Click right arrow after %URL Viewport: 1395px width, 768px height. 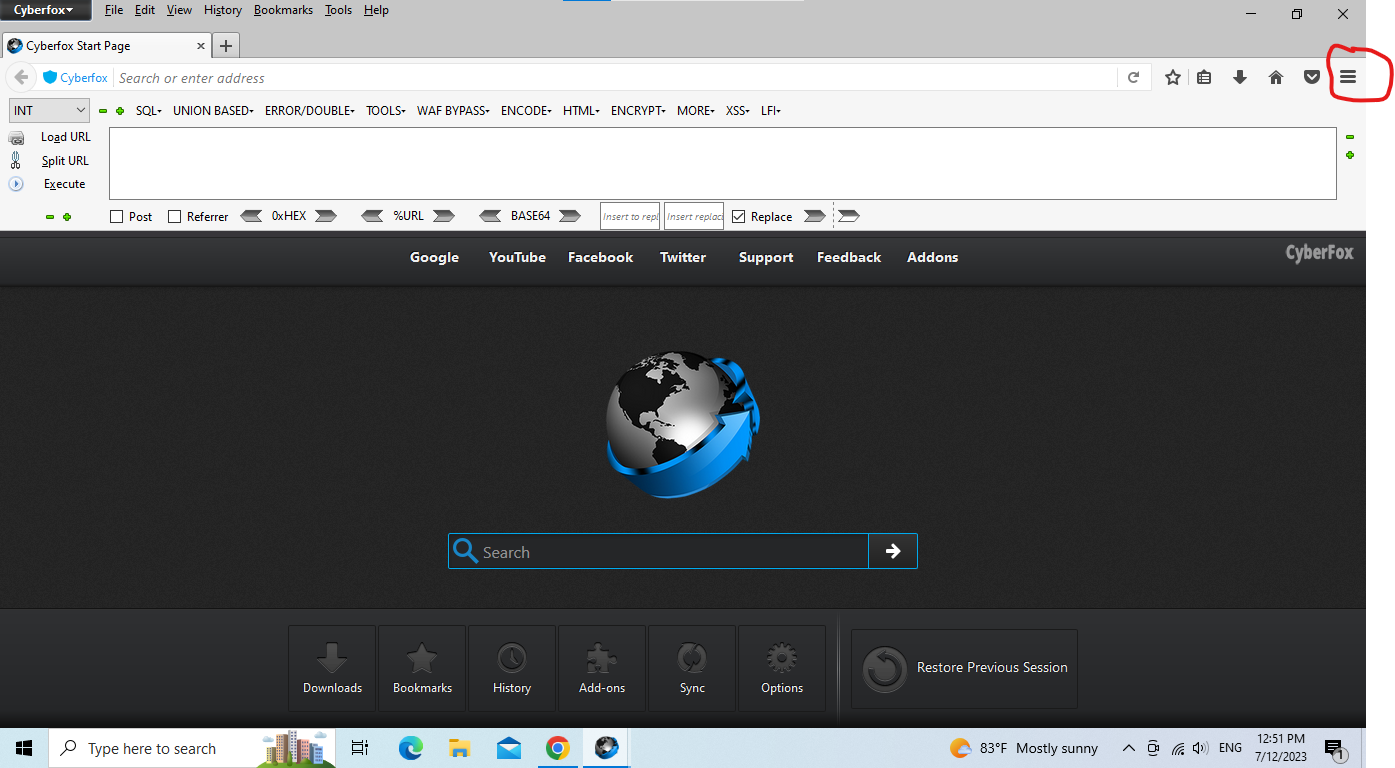(444, 216)
